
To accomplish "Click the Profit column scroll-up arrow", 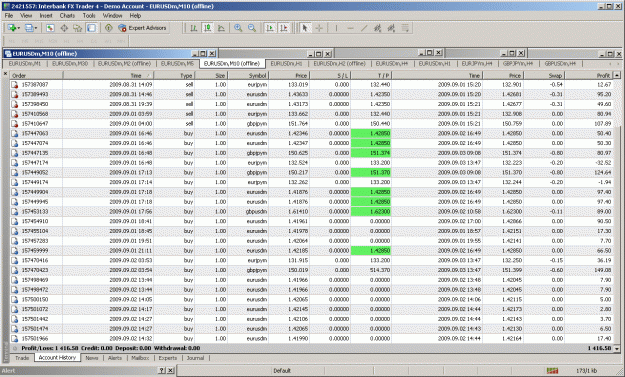I will (617, 75).
